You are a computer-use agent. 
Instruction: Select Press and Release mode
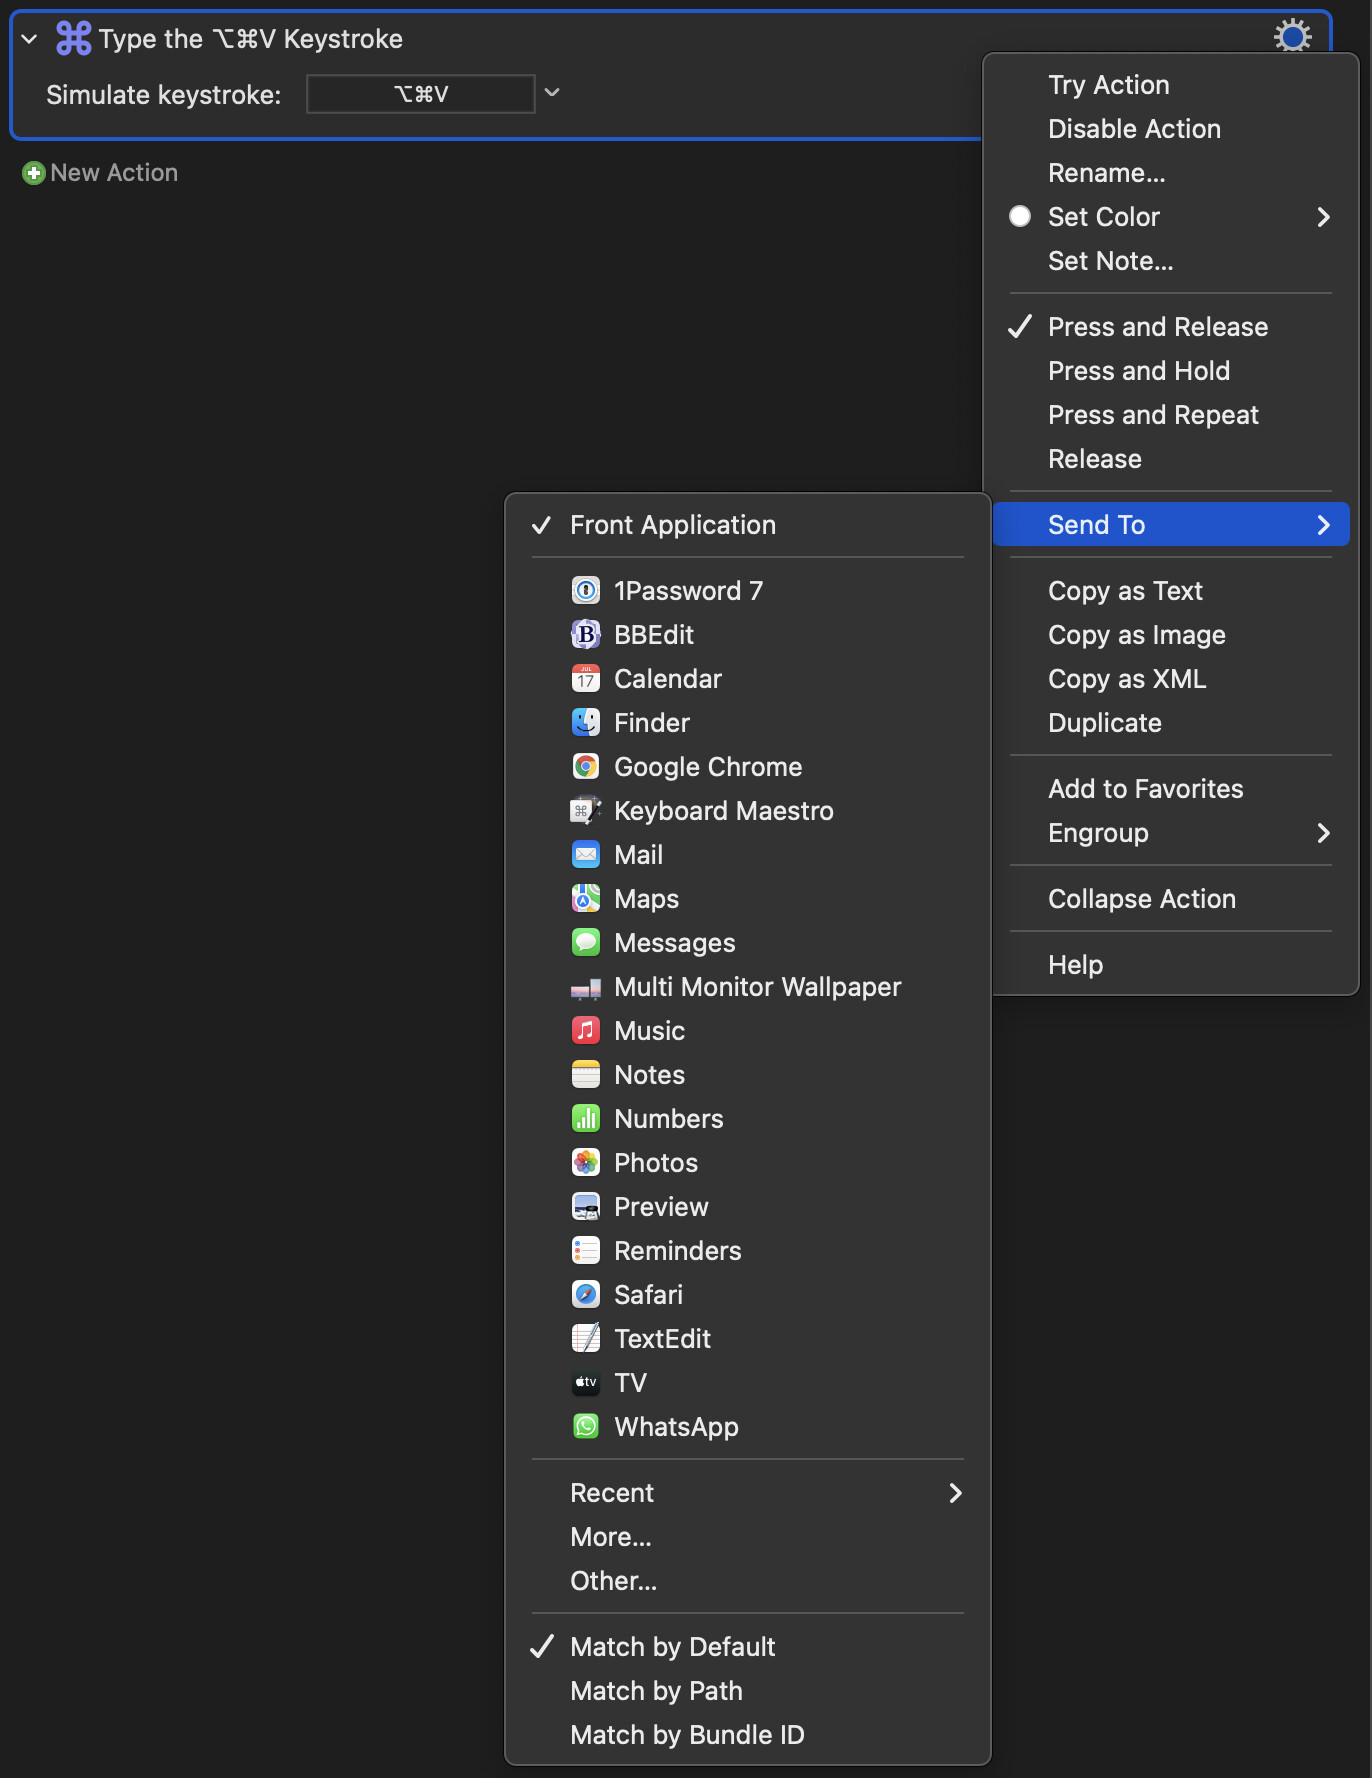(1171, 327)
